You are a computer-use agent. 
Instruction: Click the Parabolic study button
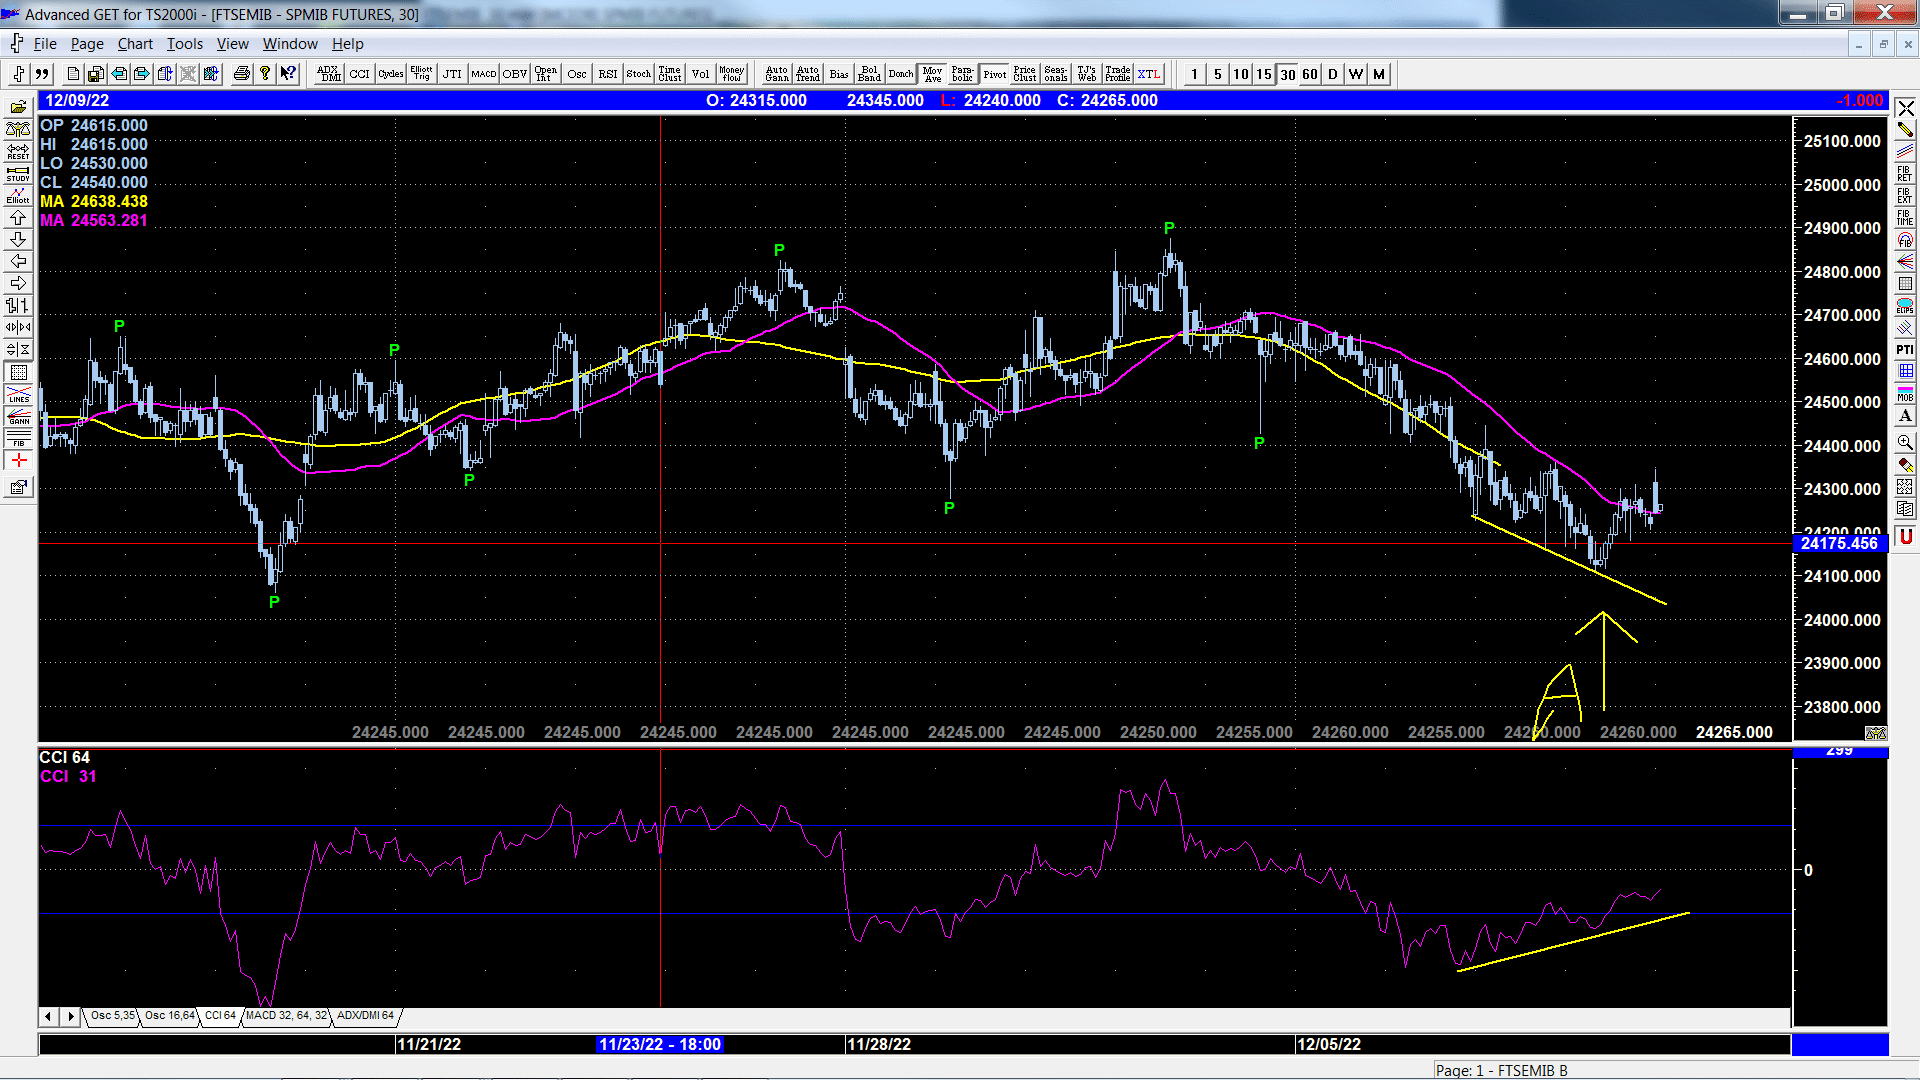coord(963,74)
